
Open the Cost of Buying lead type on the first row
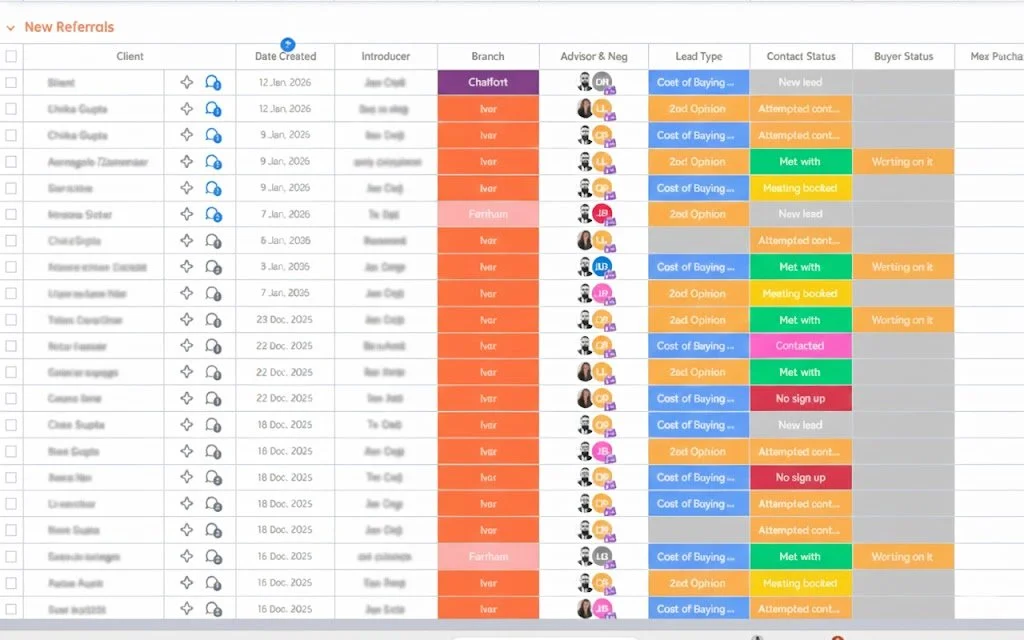[x=698, y=82]
